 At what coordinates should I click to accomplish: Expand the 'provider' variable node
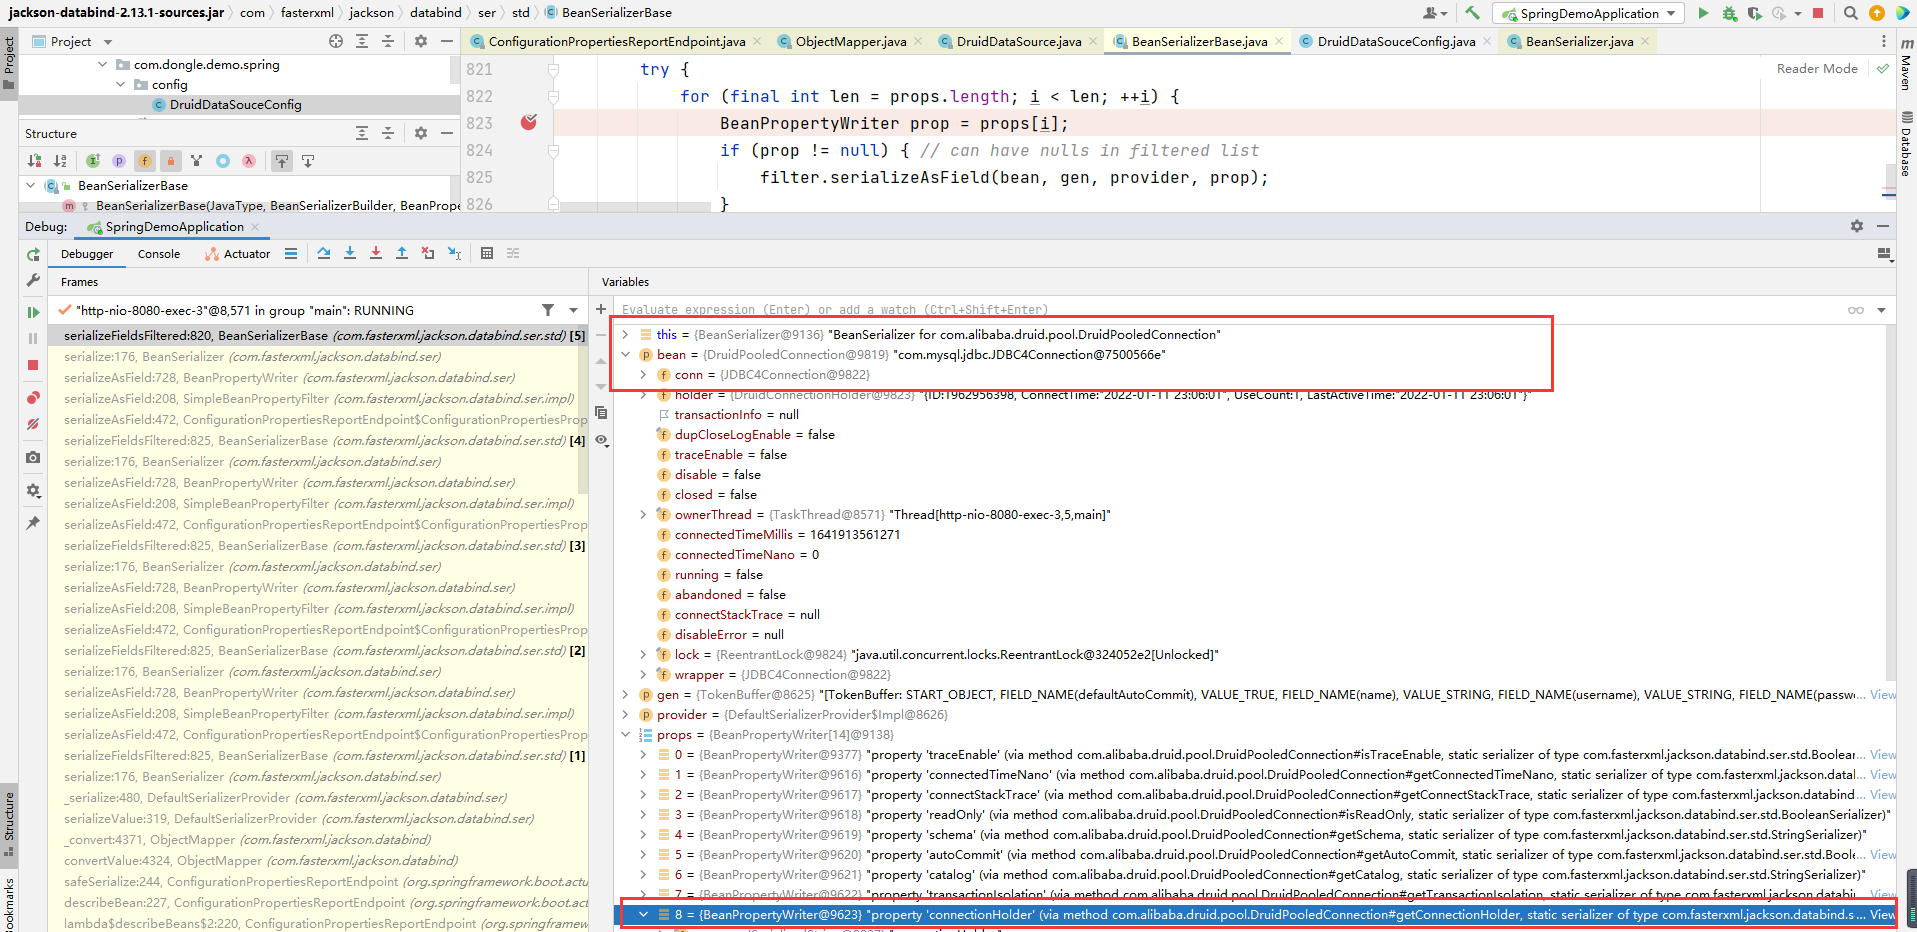[625, 714]
